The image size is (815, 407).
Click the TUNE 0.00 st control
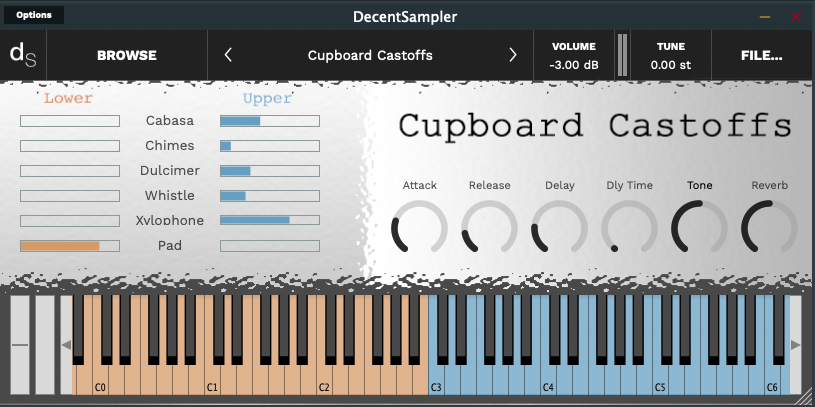click(x=671, y=55)
